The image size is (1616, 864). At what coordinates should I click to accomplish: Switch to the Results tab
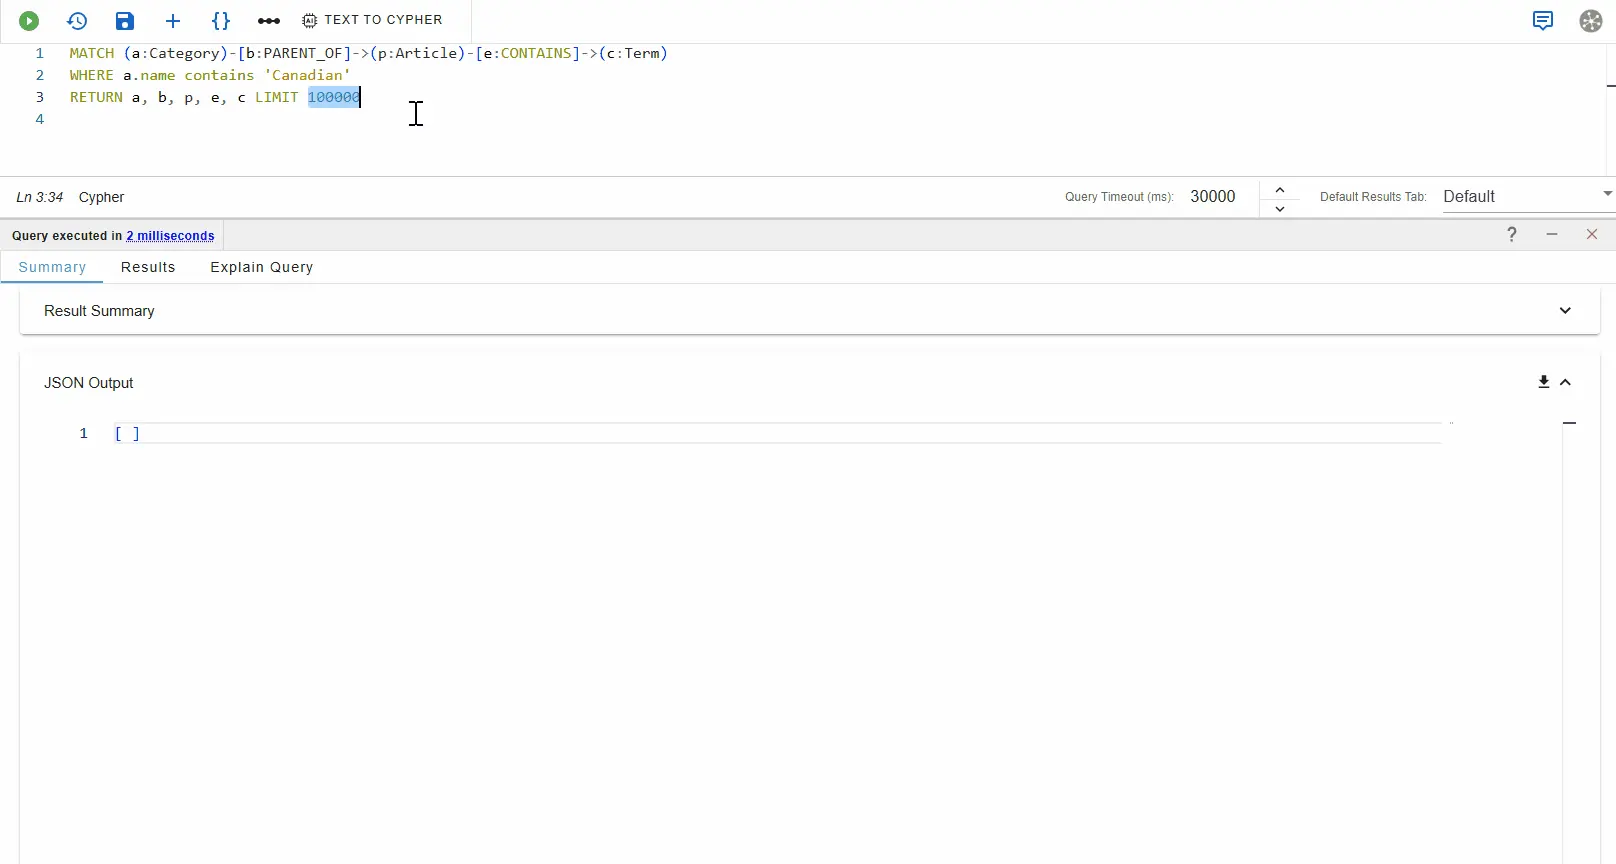(x=148, y=267)
